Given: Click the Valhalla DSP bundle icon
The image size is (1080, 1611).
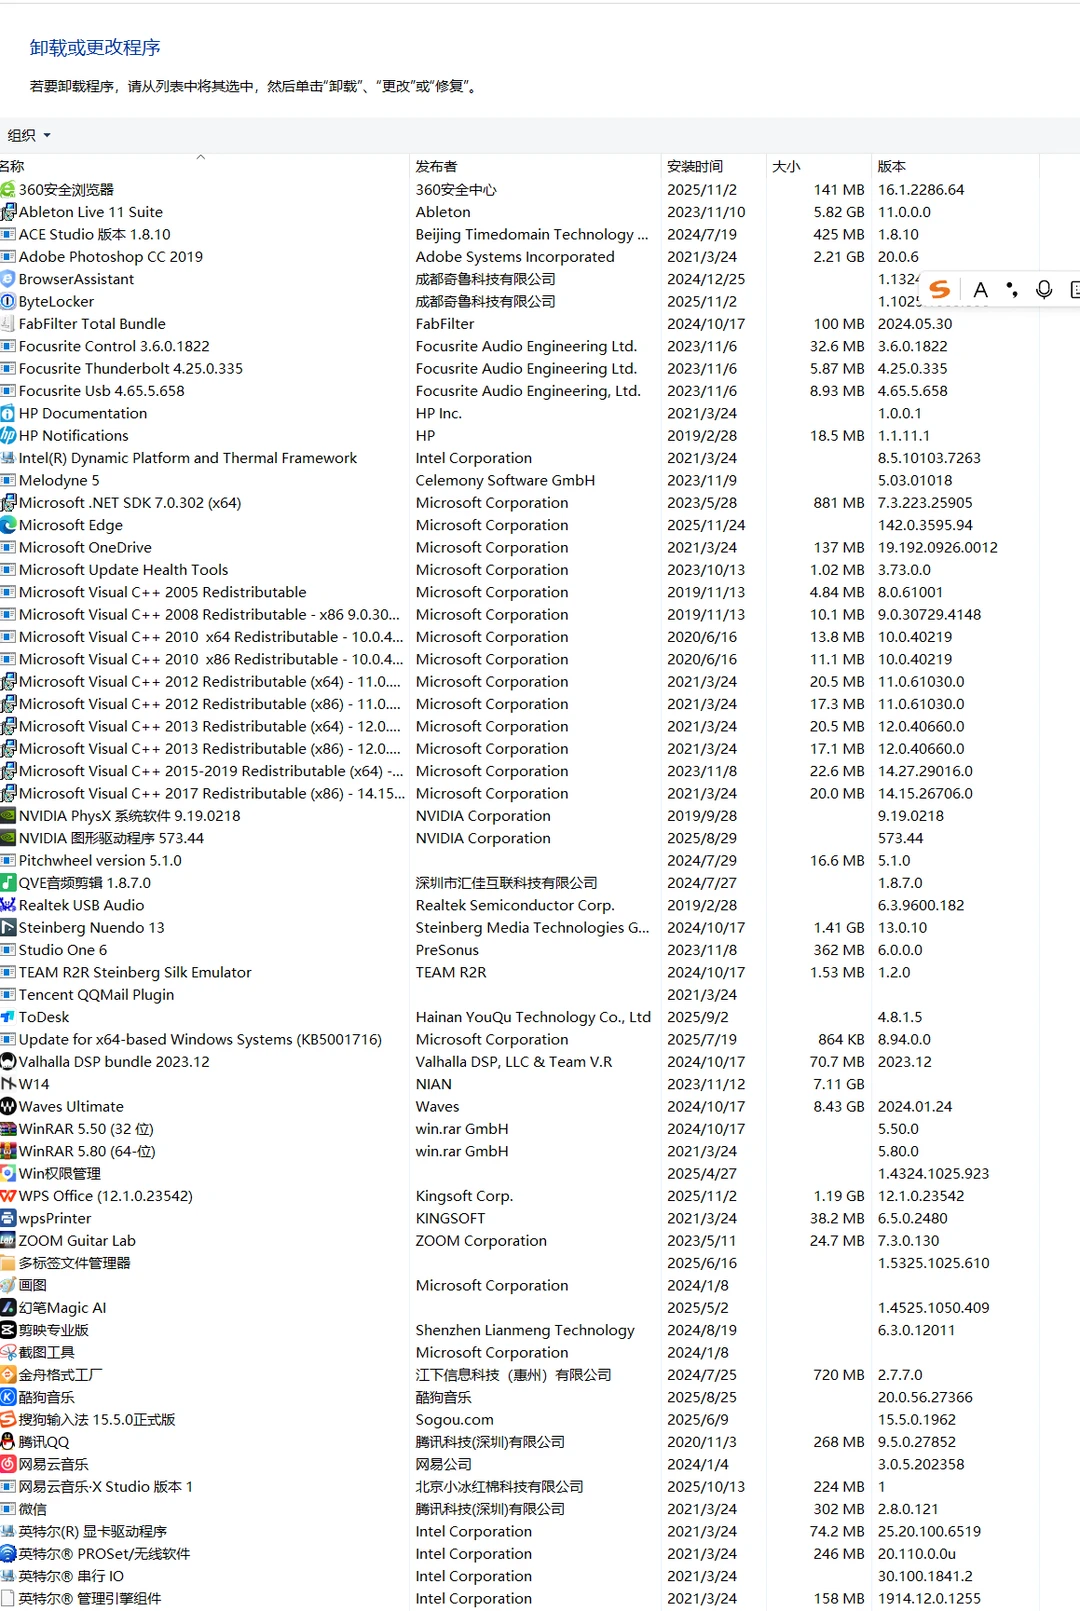Looking at the screenshot, I should (8, 1062).
